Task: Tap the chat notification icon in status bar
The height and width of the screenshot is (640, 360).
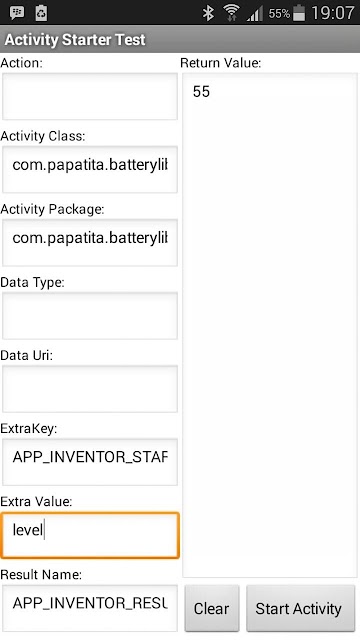Action: coord(17,13)
